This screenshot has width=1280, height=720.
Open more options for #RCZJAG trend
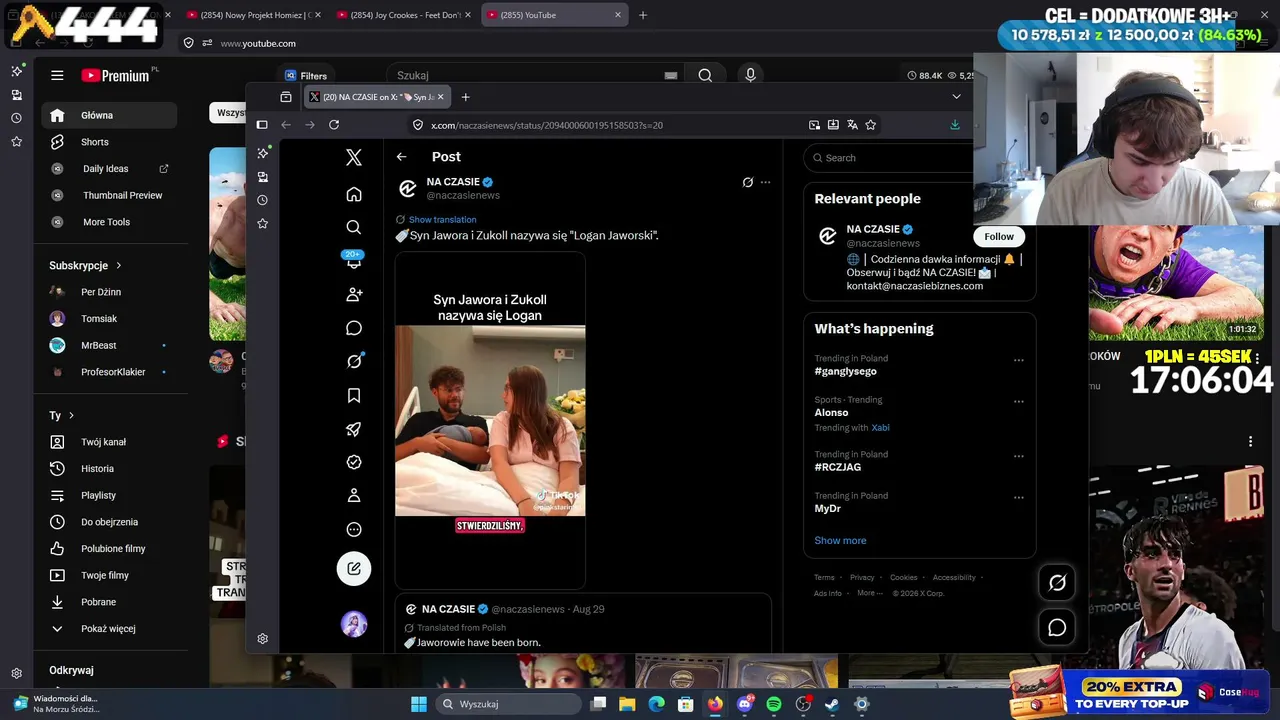(x=1019, y=456)
